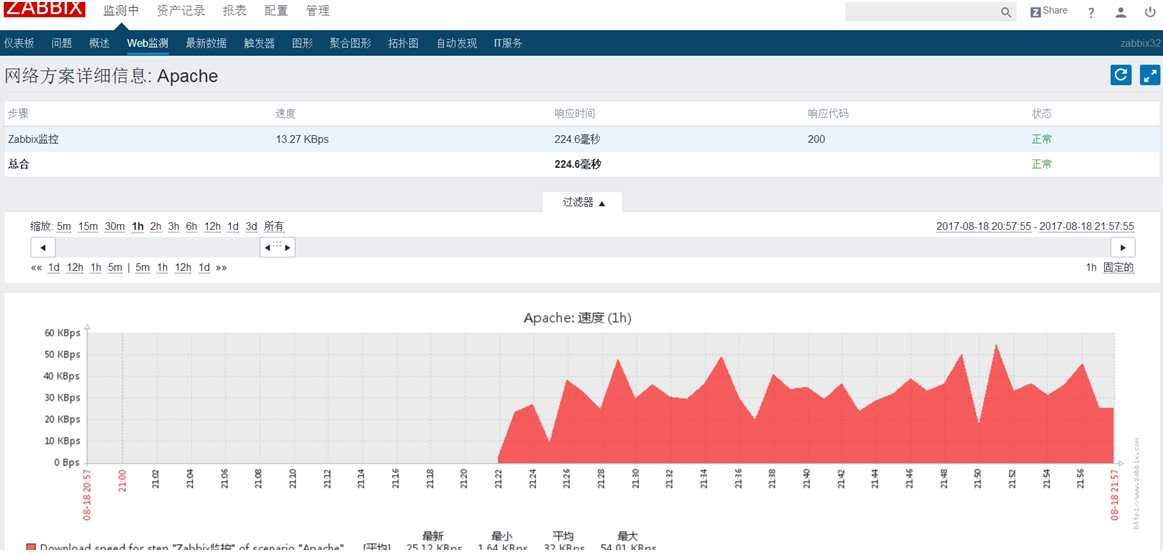The height and width of the screenshot is (556, 1163).
Task: Open the 管理 main menu
Action: tap(317, 11)
